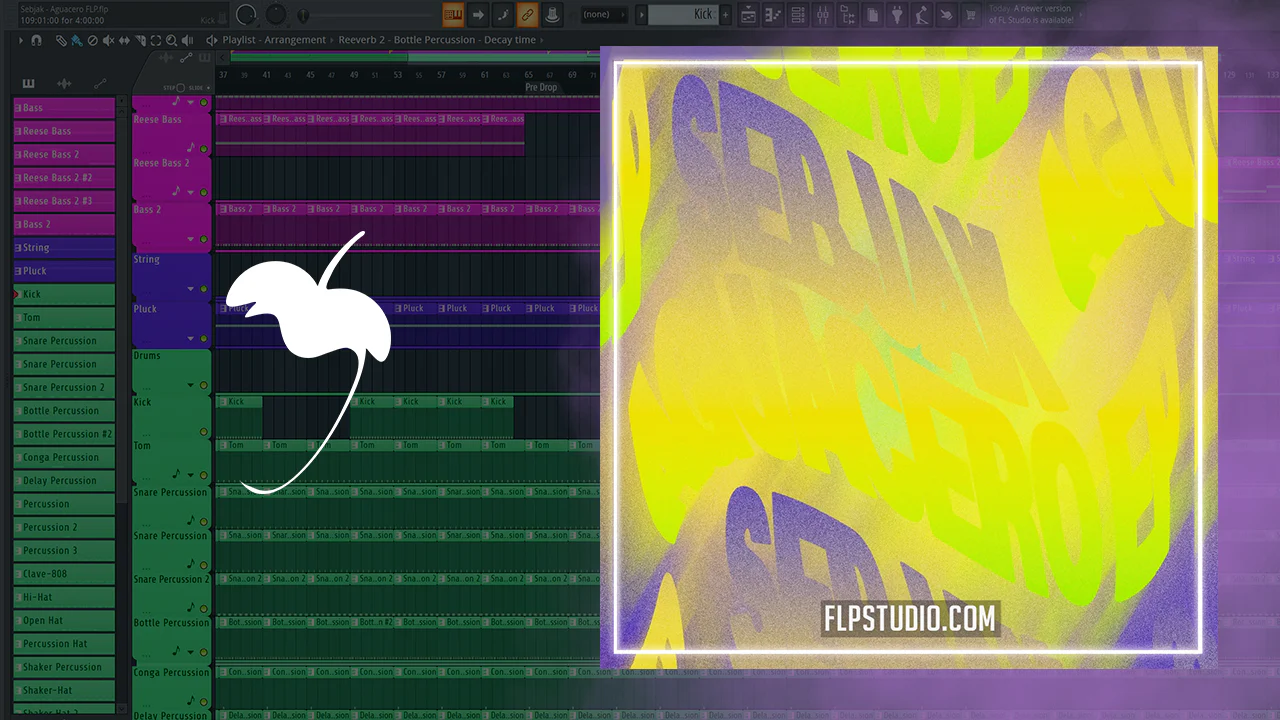The width and height of the screenshot is (1280, 720).
Task: Mute the Reese Bass 2 track
Action: (x=204, y=193)
